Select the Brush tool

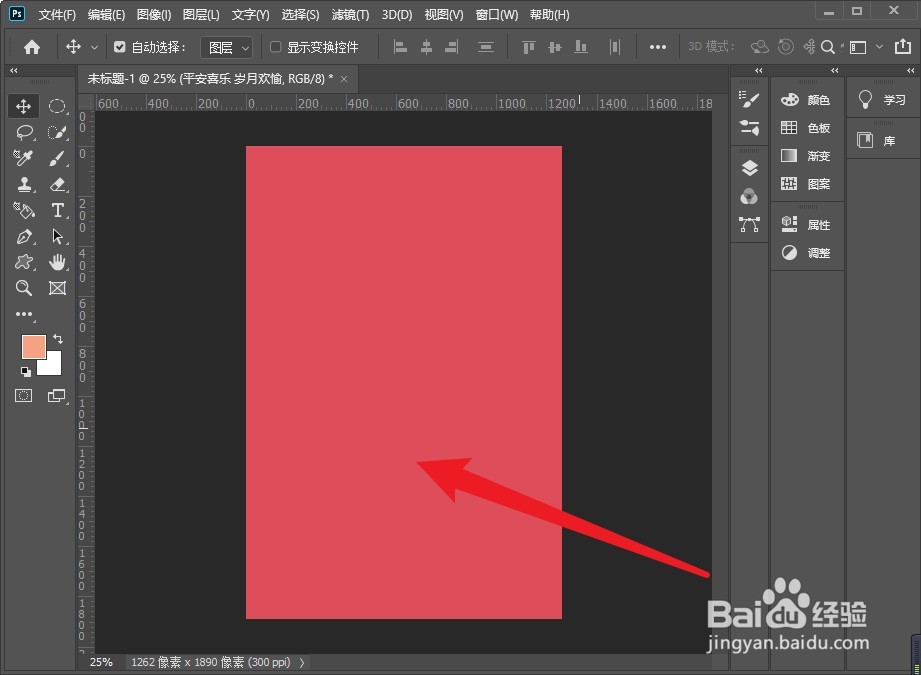pyautogui.click(x=57, y=158)
